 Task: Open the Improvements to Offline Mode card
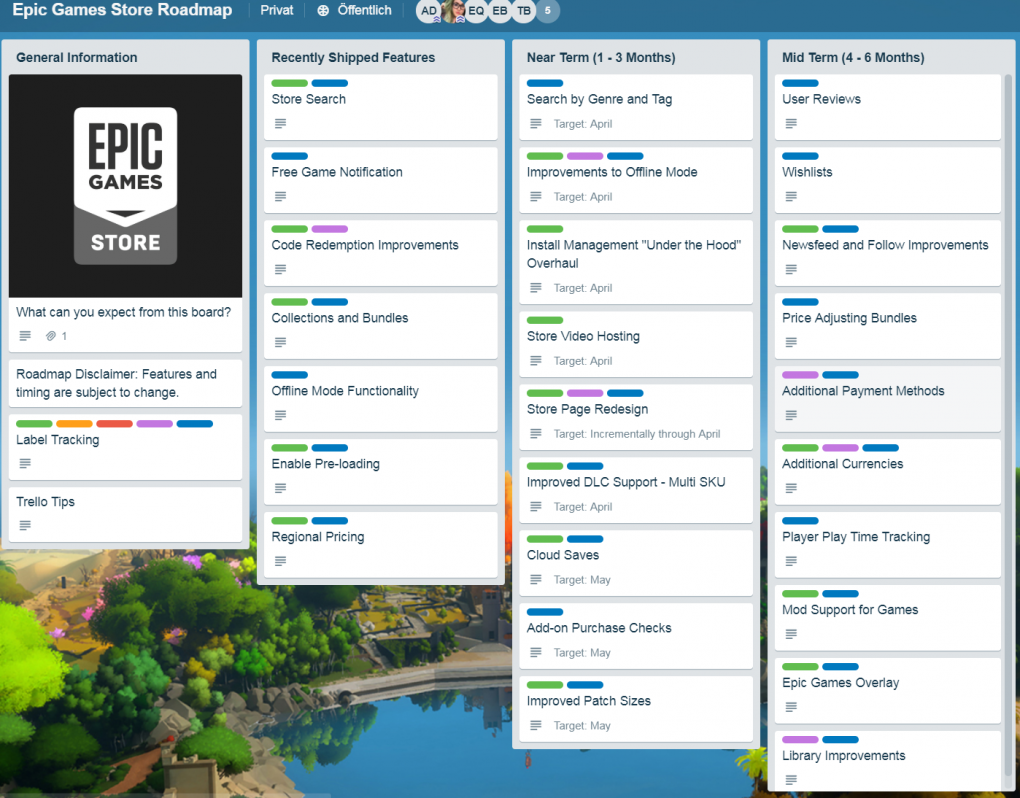[636, 180]
